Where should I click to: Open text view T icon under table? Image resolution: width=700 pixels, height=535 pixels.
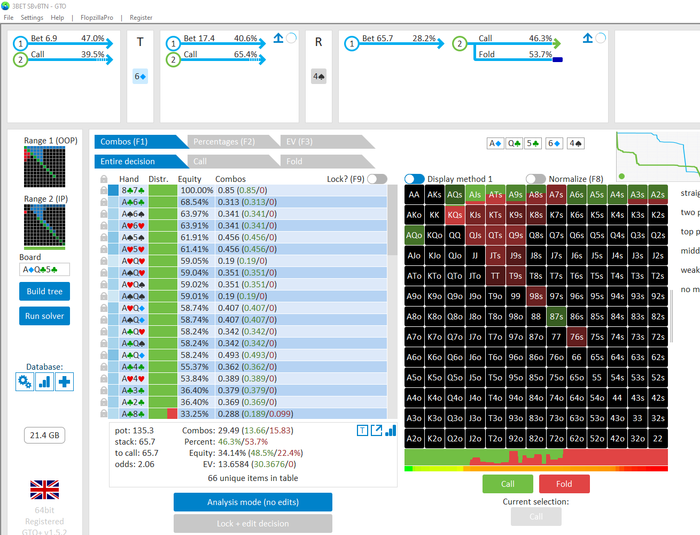tap(362, 431)
